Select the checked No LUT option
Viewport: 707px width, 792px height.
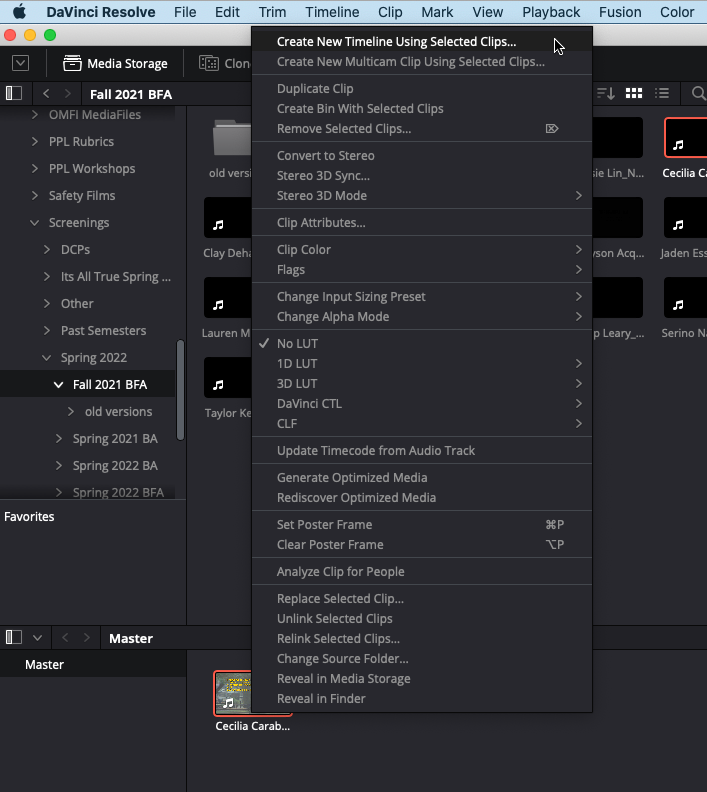tap(422, 343)
